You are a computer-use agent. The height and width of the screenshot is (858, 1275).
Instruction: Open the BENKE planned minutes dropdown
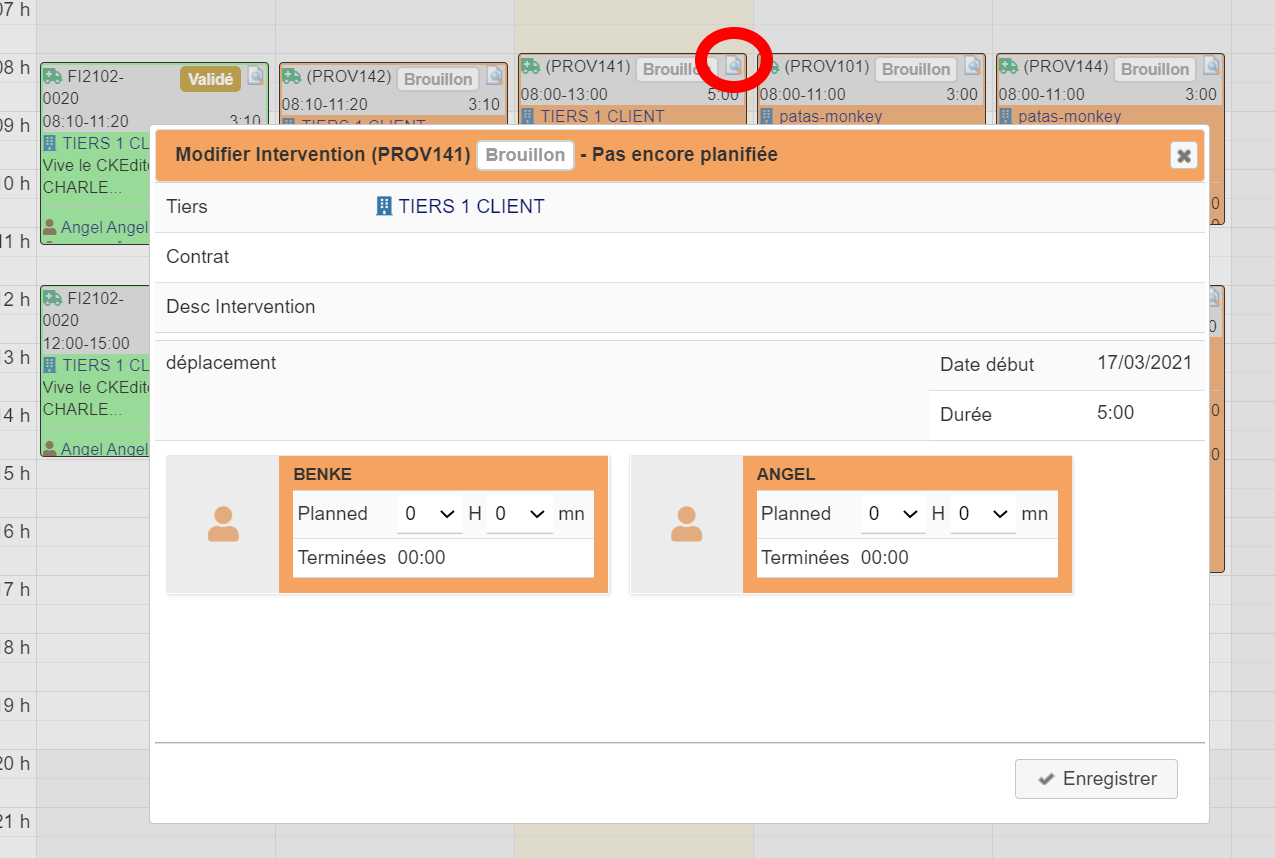(519, 514)
